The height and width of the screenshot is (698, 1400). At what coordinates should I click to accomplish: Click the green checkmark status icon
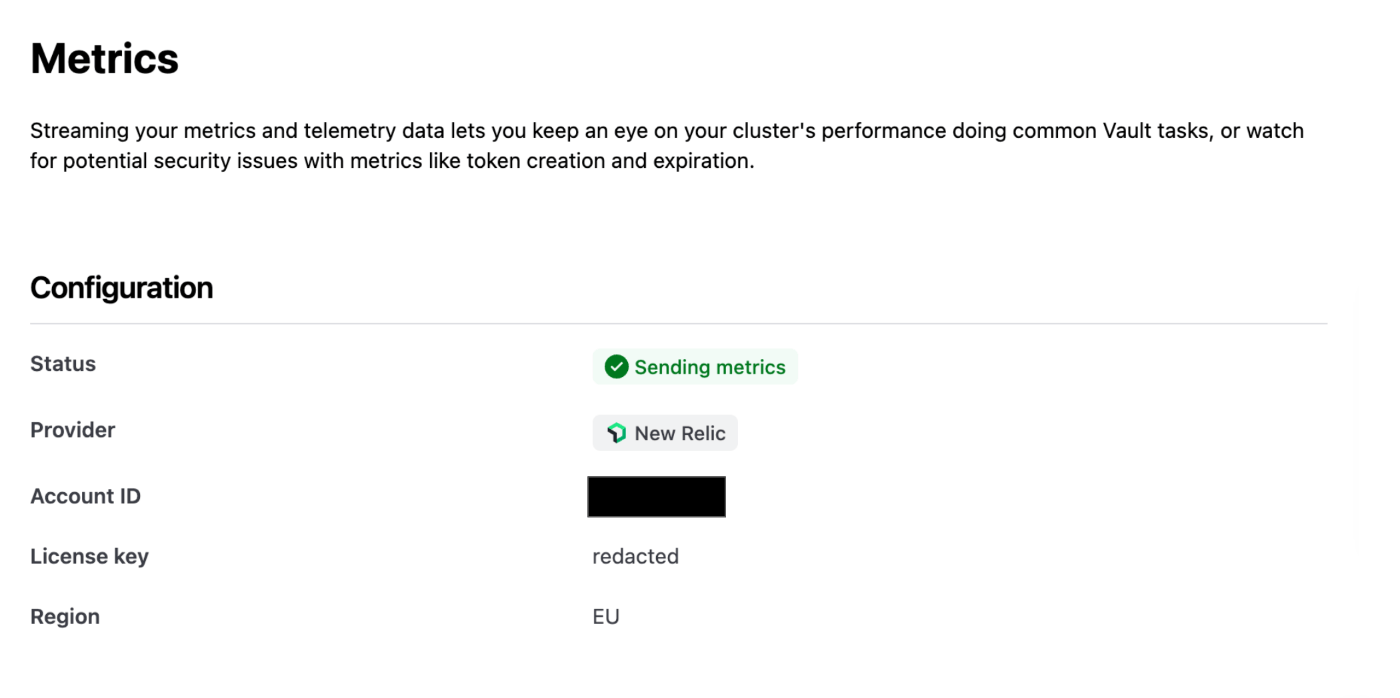616,367
